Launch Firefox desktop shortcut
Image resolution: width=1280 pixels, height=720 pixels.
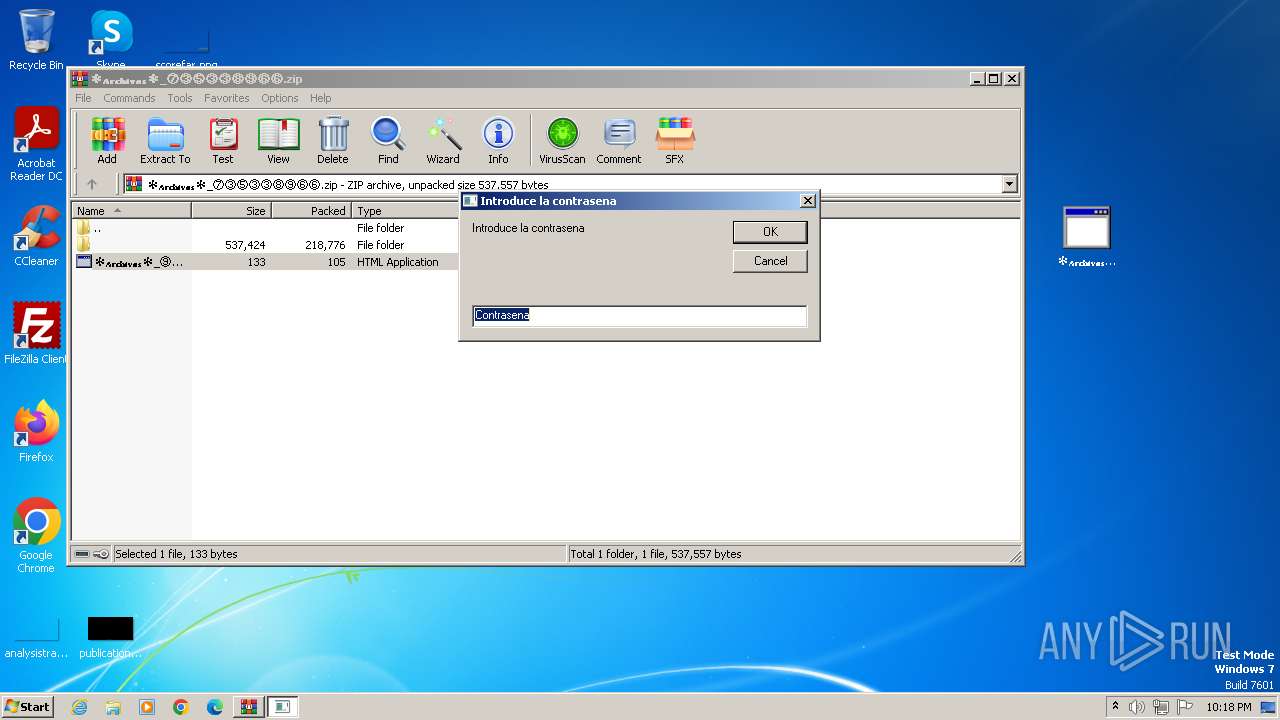[36, 431]
